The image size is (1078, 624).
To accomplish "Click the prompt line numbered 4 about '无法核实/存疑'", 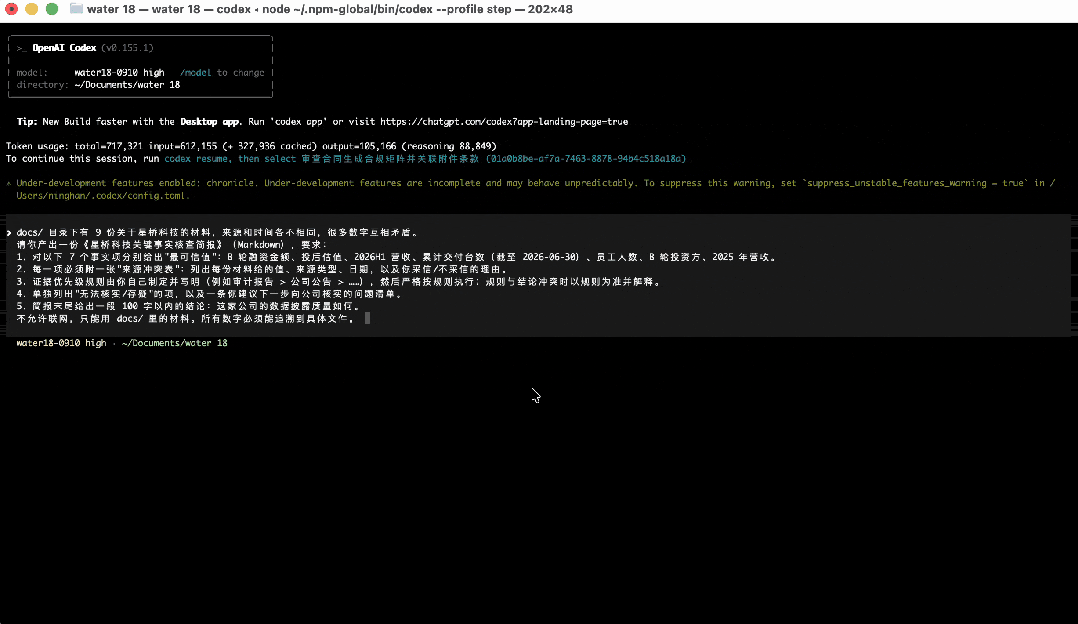I will [x=209, y=294].
